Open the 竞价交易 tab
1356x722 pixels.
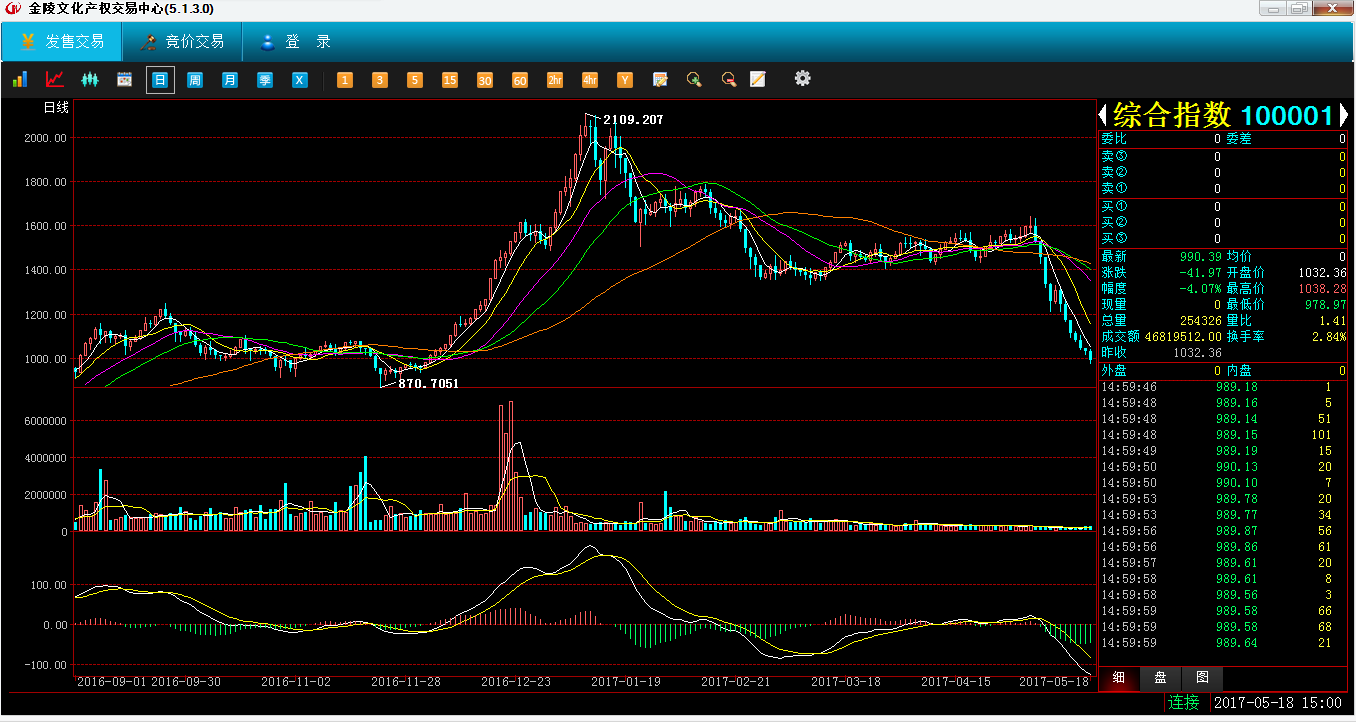click(182, 42)
